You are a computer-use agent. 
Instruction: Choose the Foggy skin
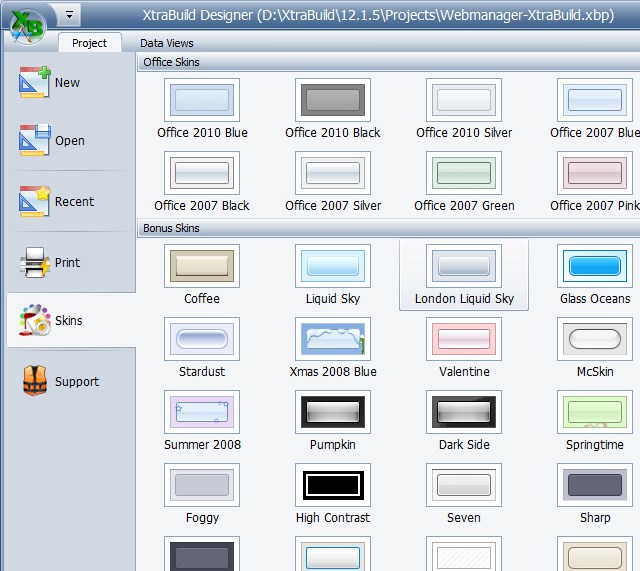pyautogui.click(x=202, y=494)
